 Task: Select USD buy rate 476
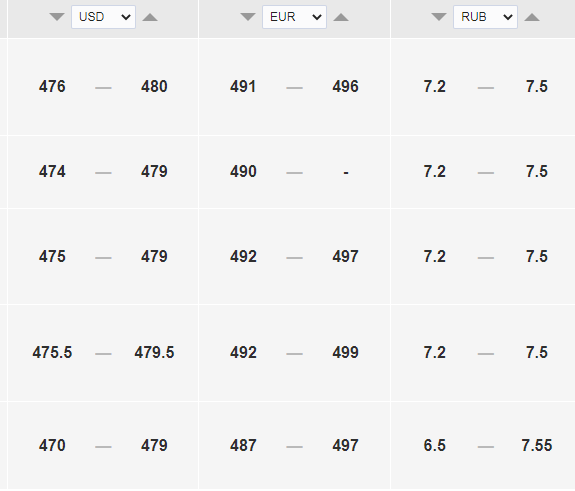[52, 87]
